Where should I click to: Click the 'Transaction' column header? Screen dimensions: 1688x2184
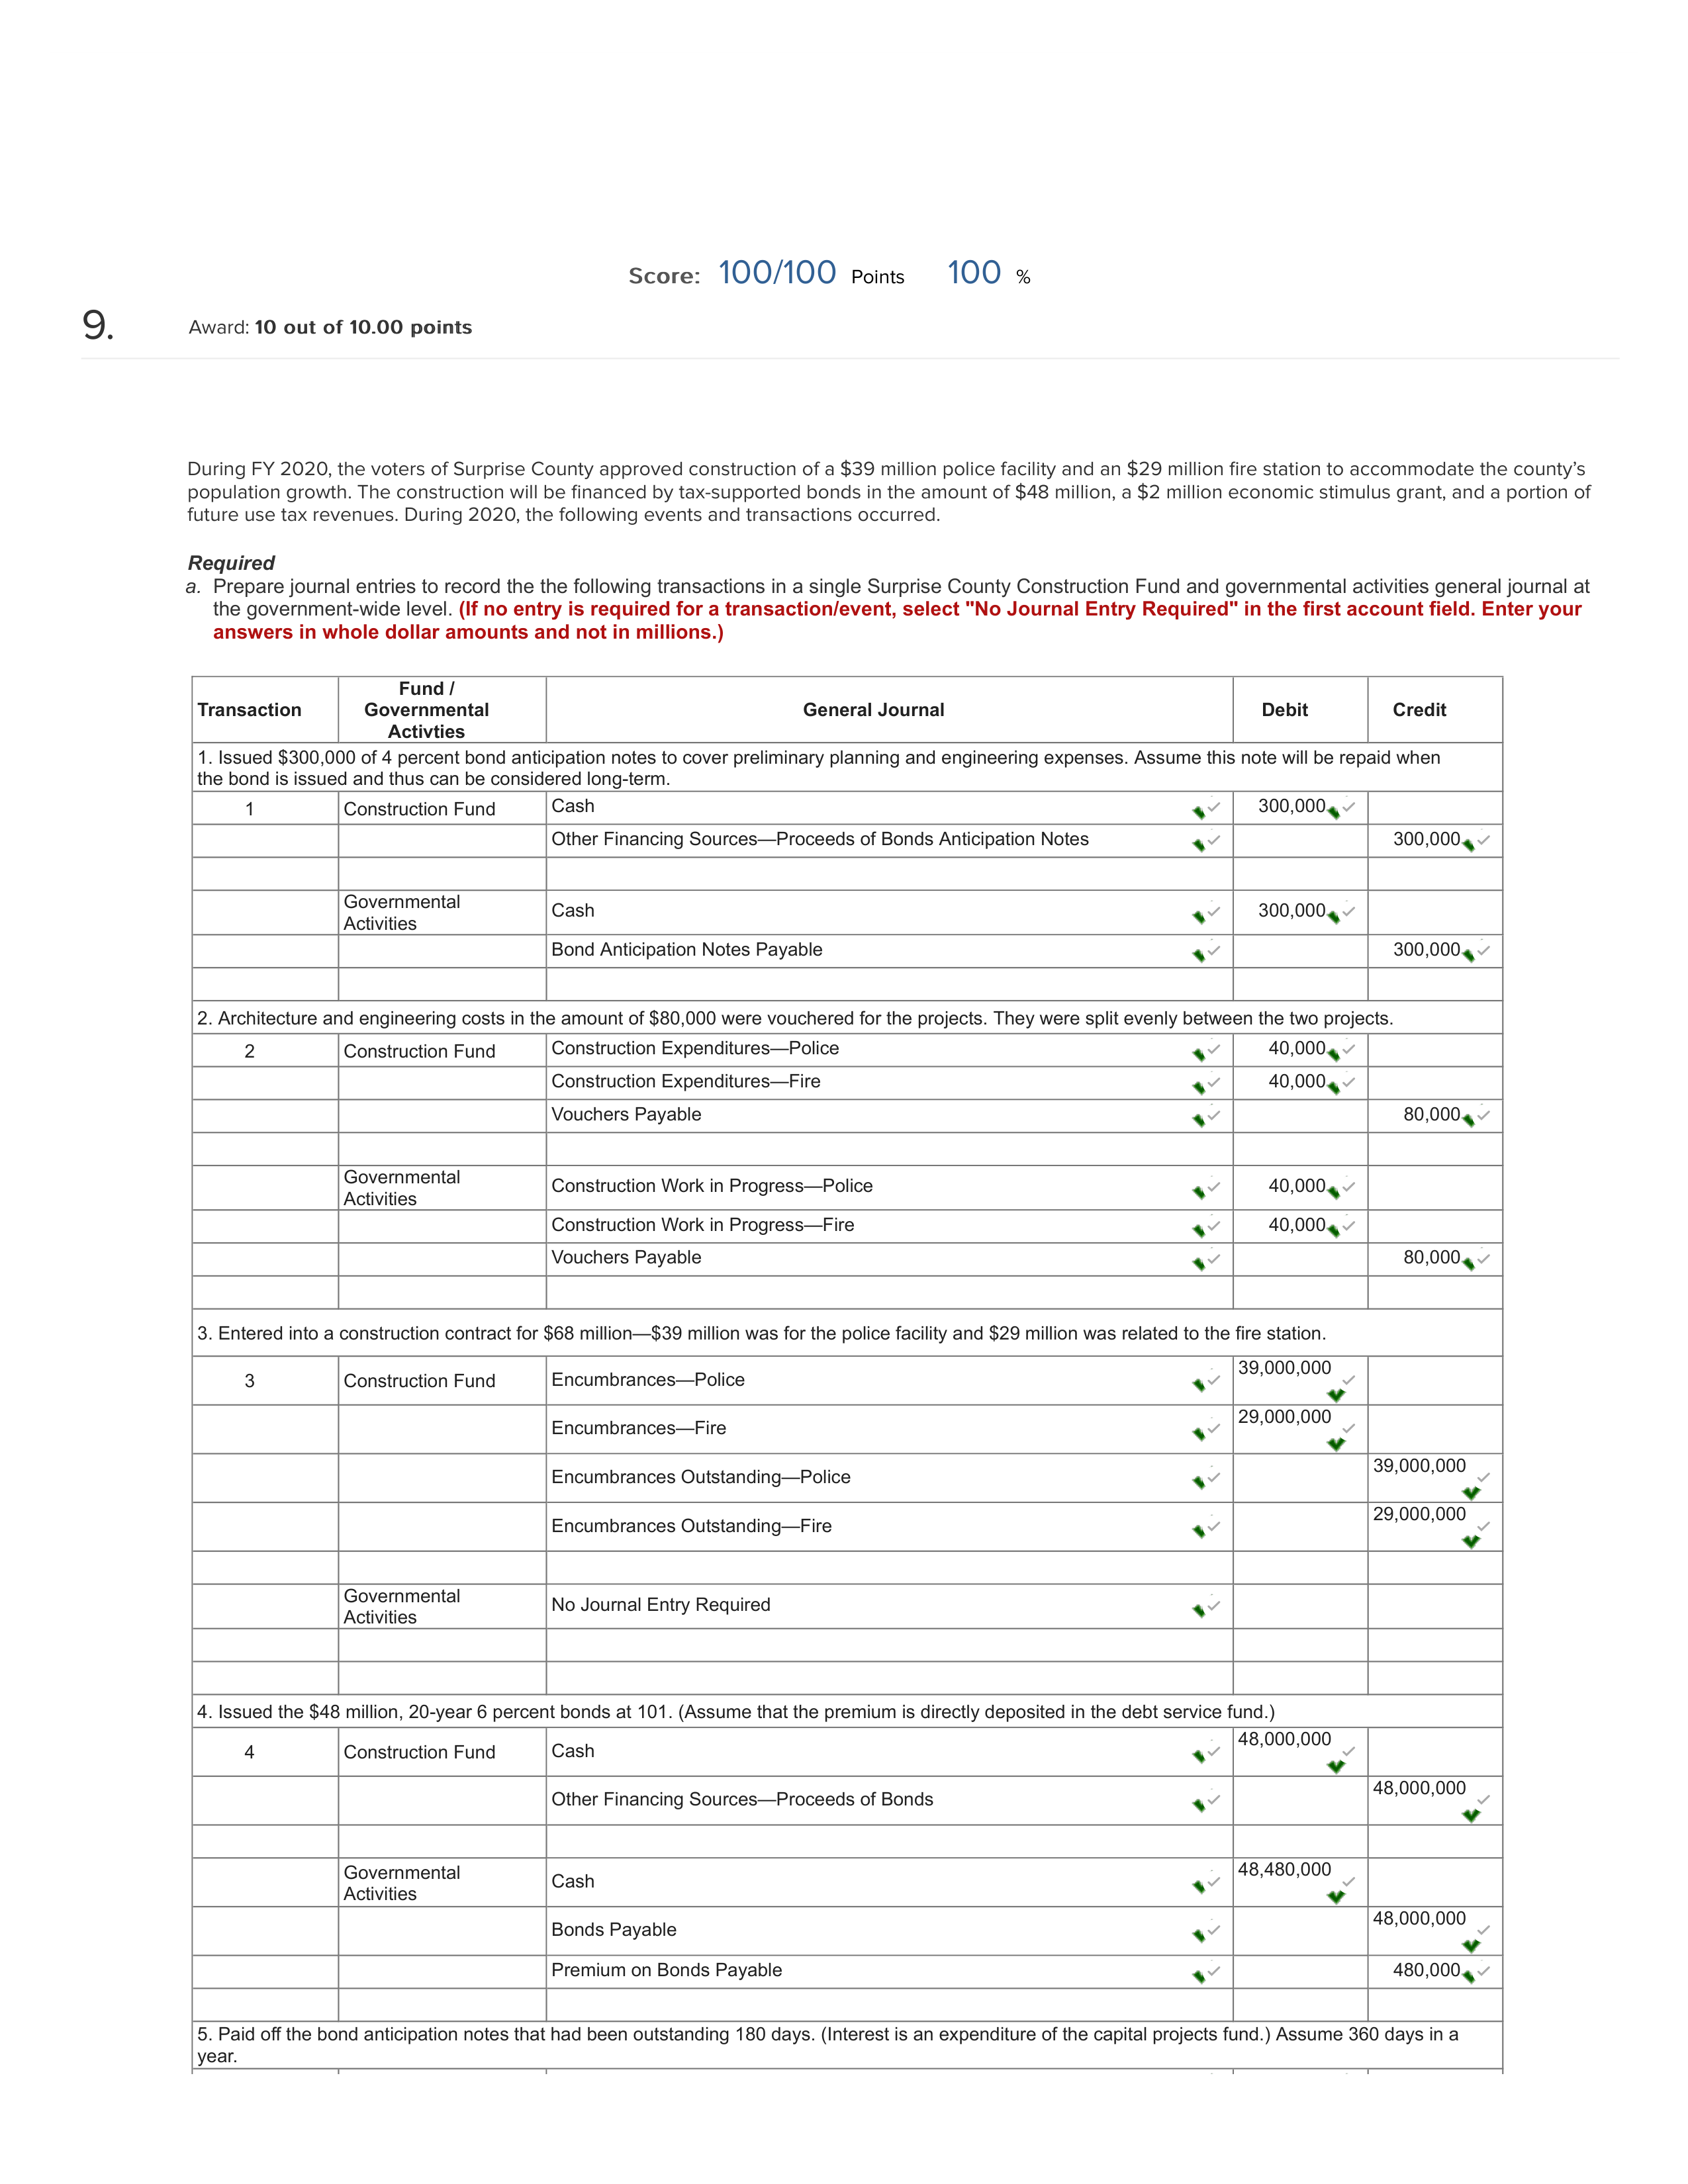249,710
